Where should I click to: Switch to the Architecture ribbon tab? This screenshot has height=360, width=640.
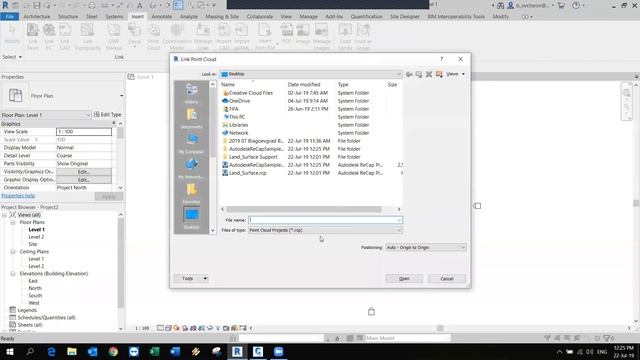[x=37, y=17]
